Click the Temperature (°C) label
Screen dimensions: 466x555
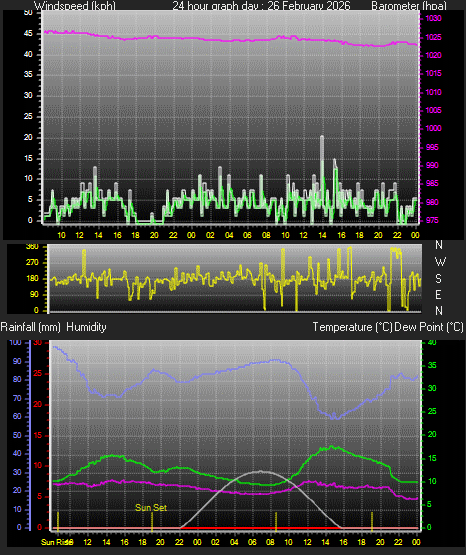352,327
